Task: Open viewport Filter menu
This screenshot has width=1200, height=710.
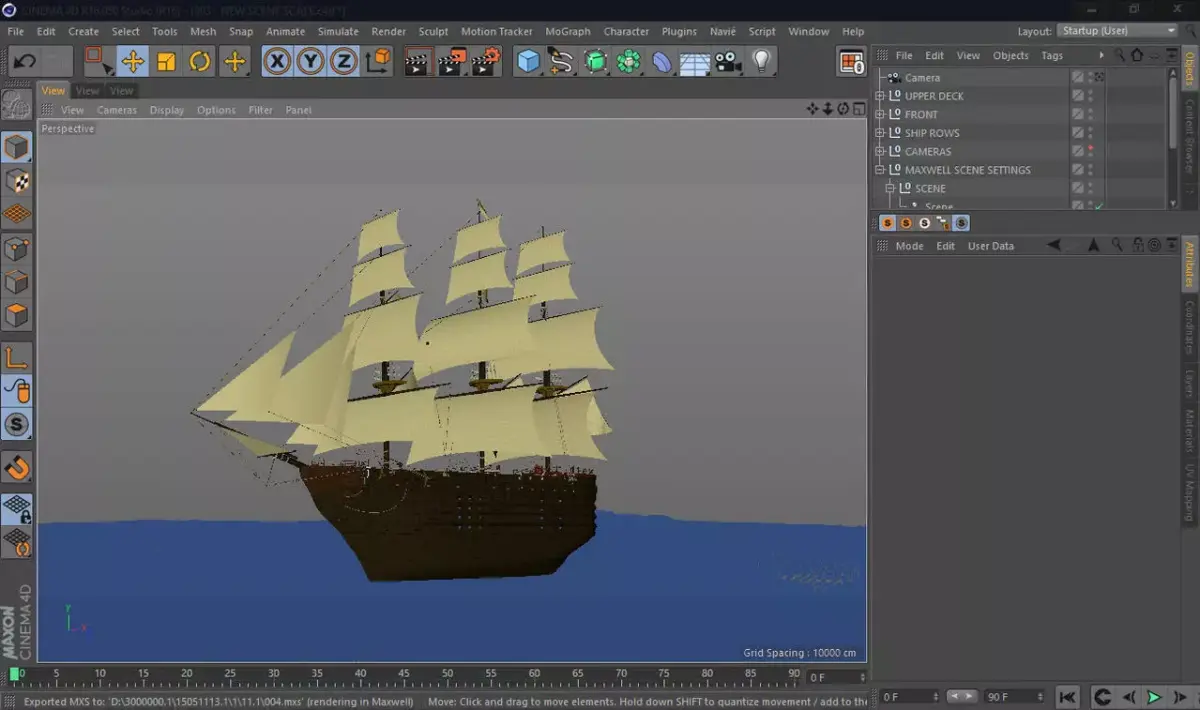Action: pyautogui.click(x=260, y=110)
